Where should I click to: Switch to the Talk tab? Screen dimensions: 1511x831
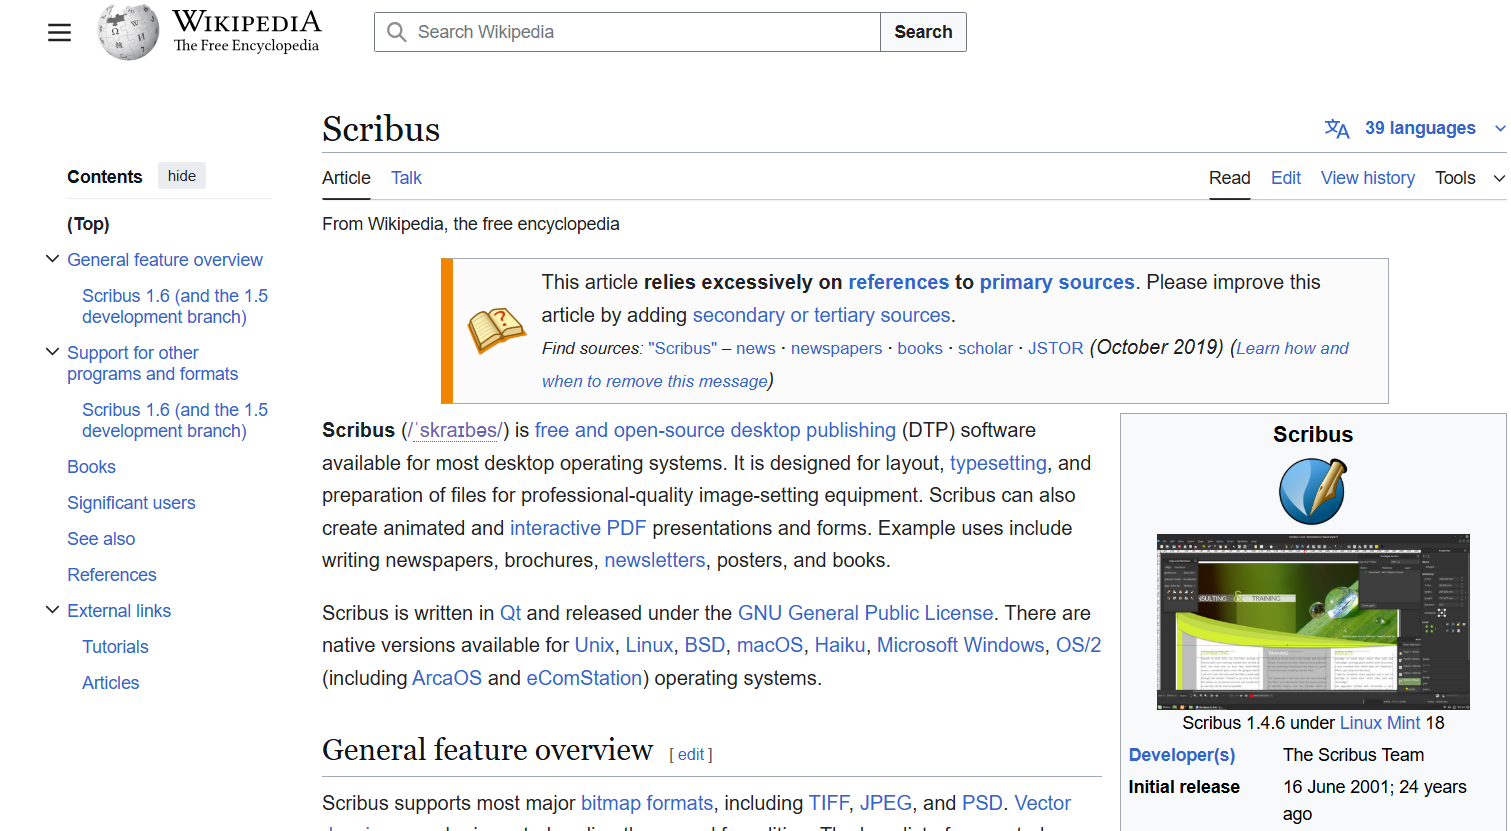406,178
